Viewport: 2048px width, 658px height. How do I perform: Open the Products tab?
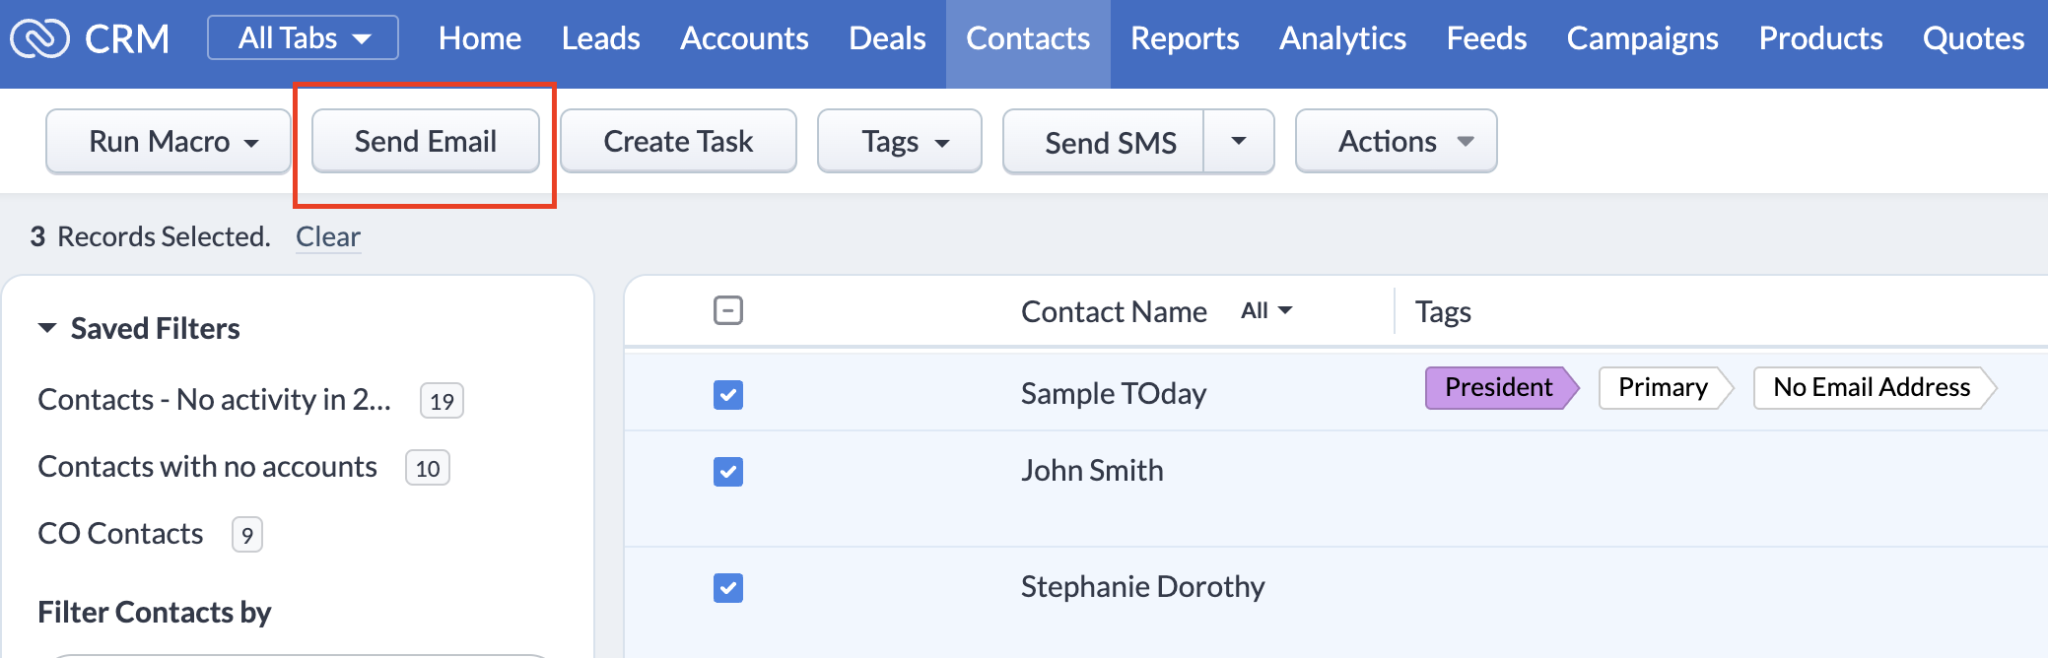click(x=1821, y=39)
